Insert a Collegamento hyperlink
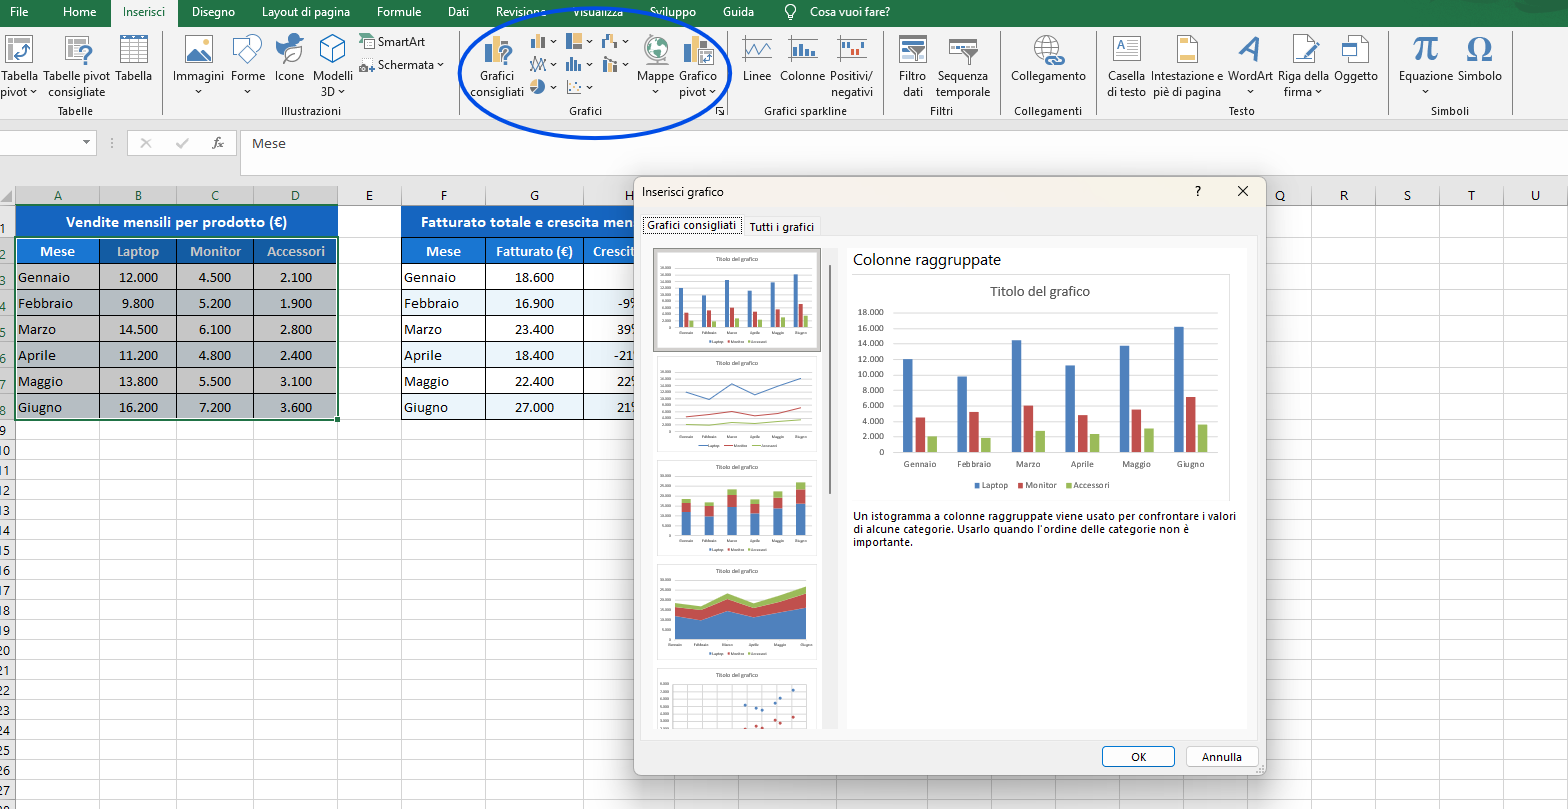Screen dimensions: 1568x809 point(1048,60)
